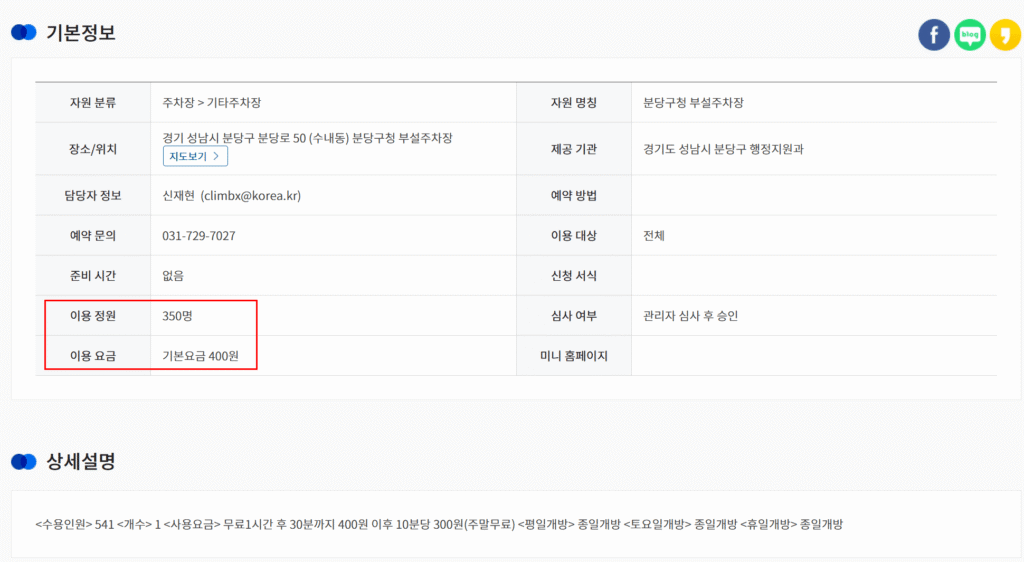This screenshot has width=1024, height=562.
Task: Click the 미니 홈페이지 label cell
Action: 573,356
